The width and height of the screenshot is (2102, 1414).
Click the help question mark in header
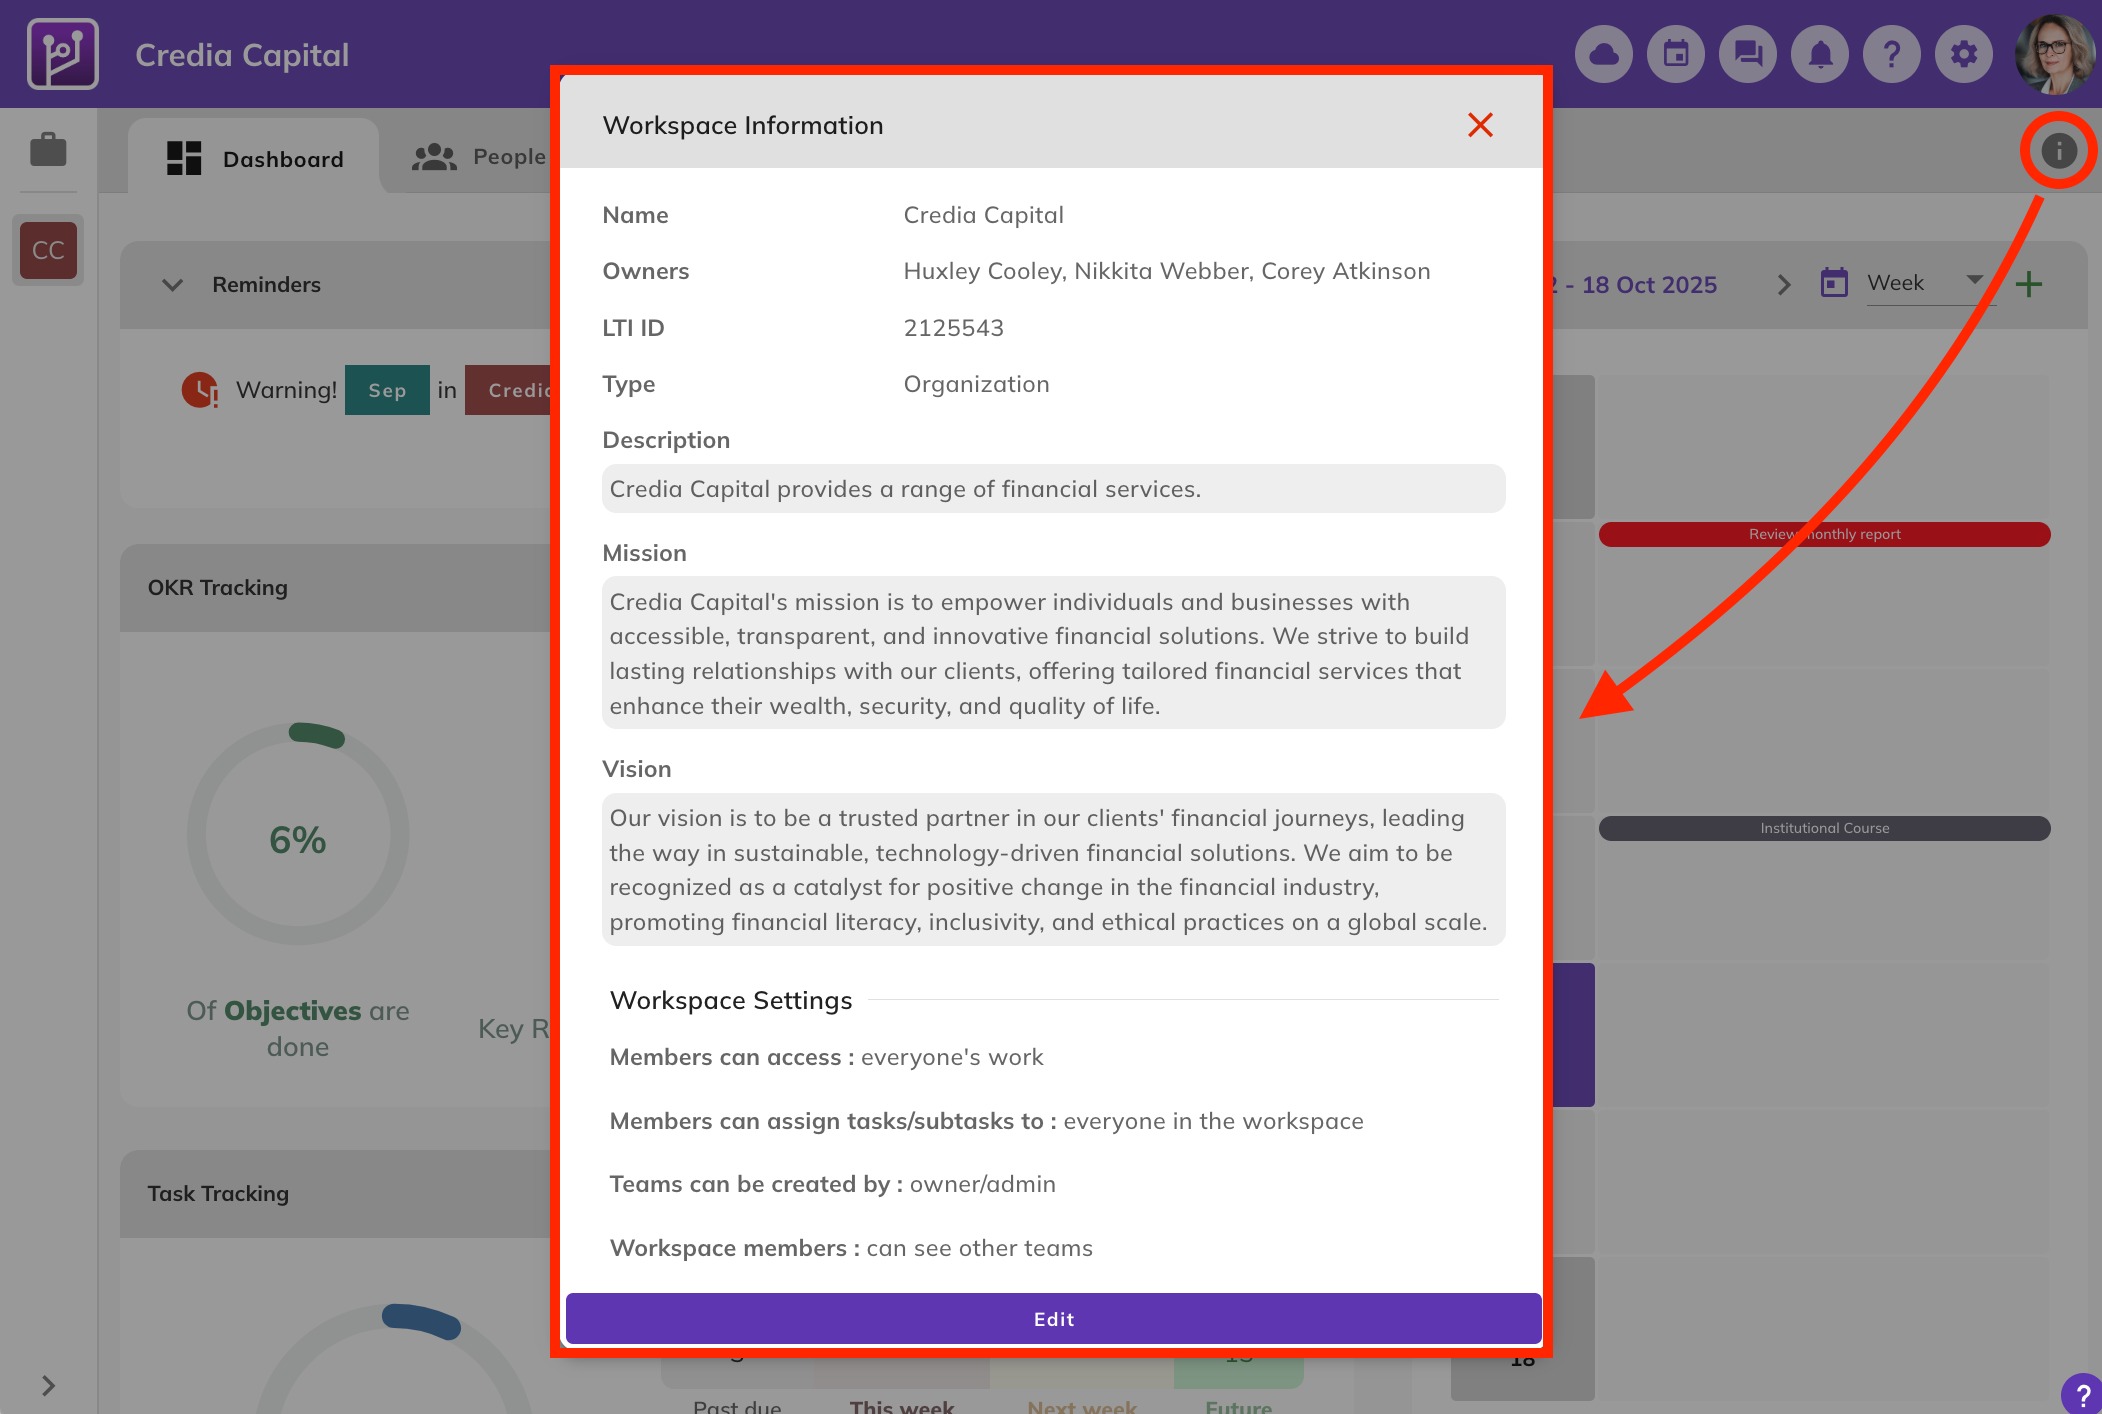coord(1892,54)
